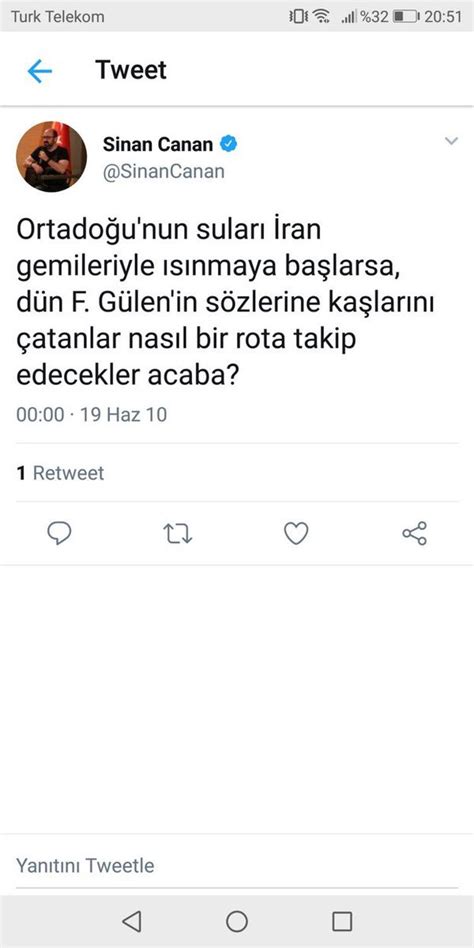Tap the Yanıtını Tweetle reply field
474x948 pixels.
point(237,866)
